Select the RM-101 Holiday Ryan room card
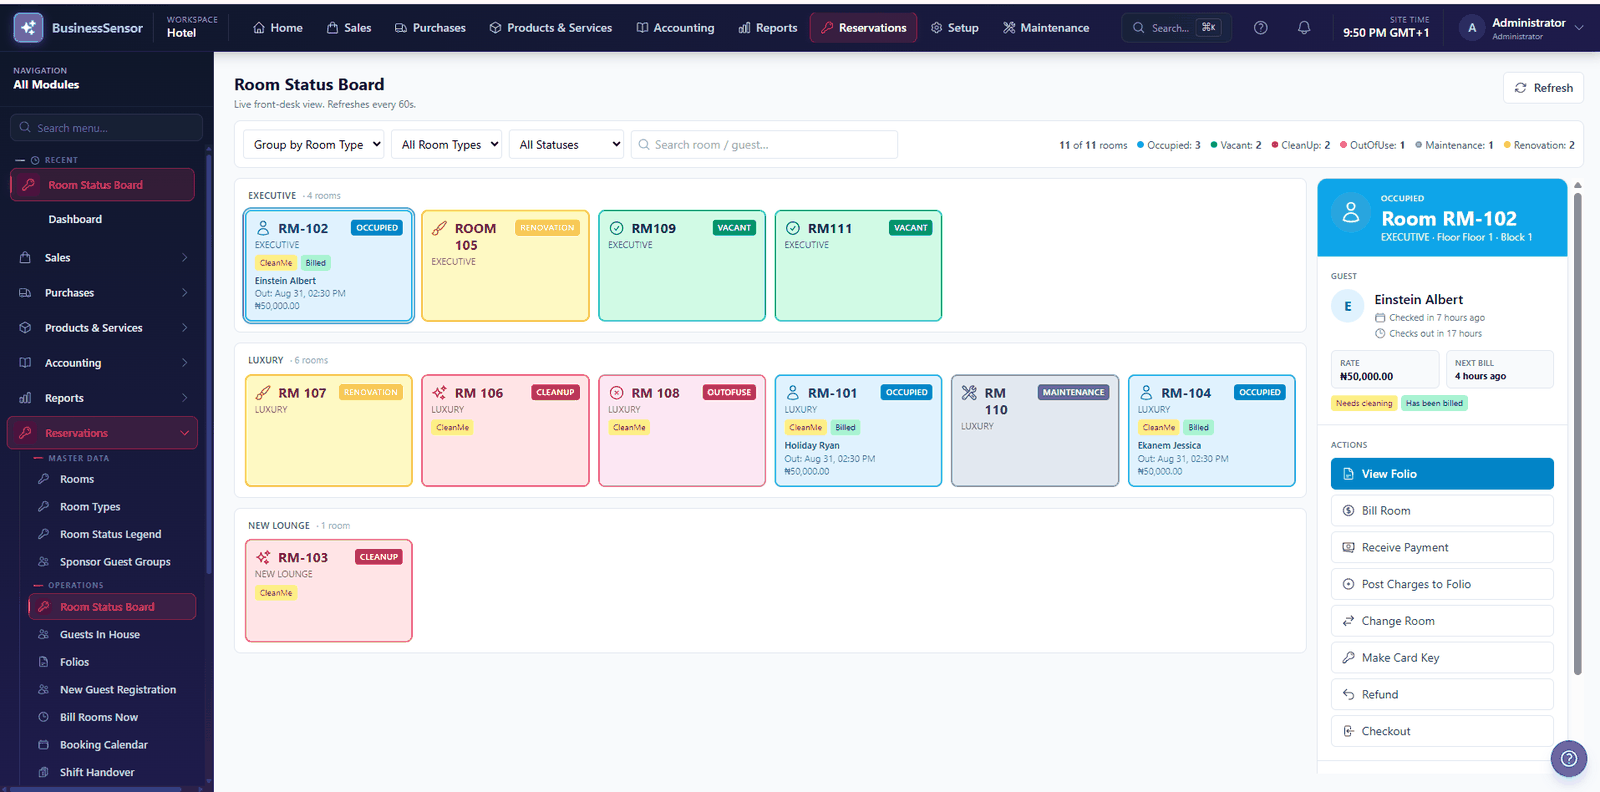 point(858,431)
